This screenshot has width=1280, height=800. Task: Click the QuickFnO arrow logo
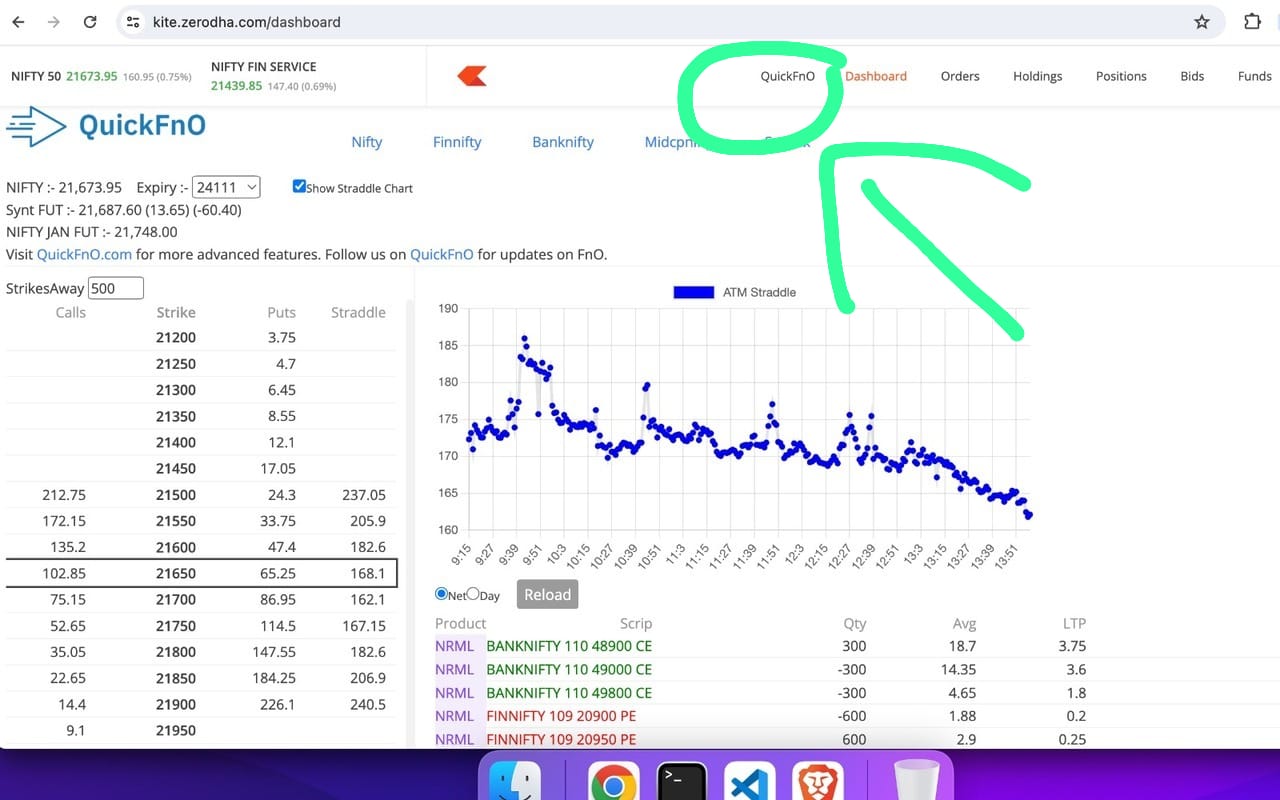(x=36, y=126)
